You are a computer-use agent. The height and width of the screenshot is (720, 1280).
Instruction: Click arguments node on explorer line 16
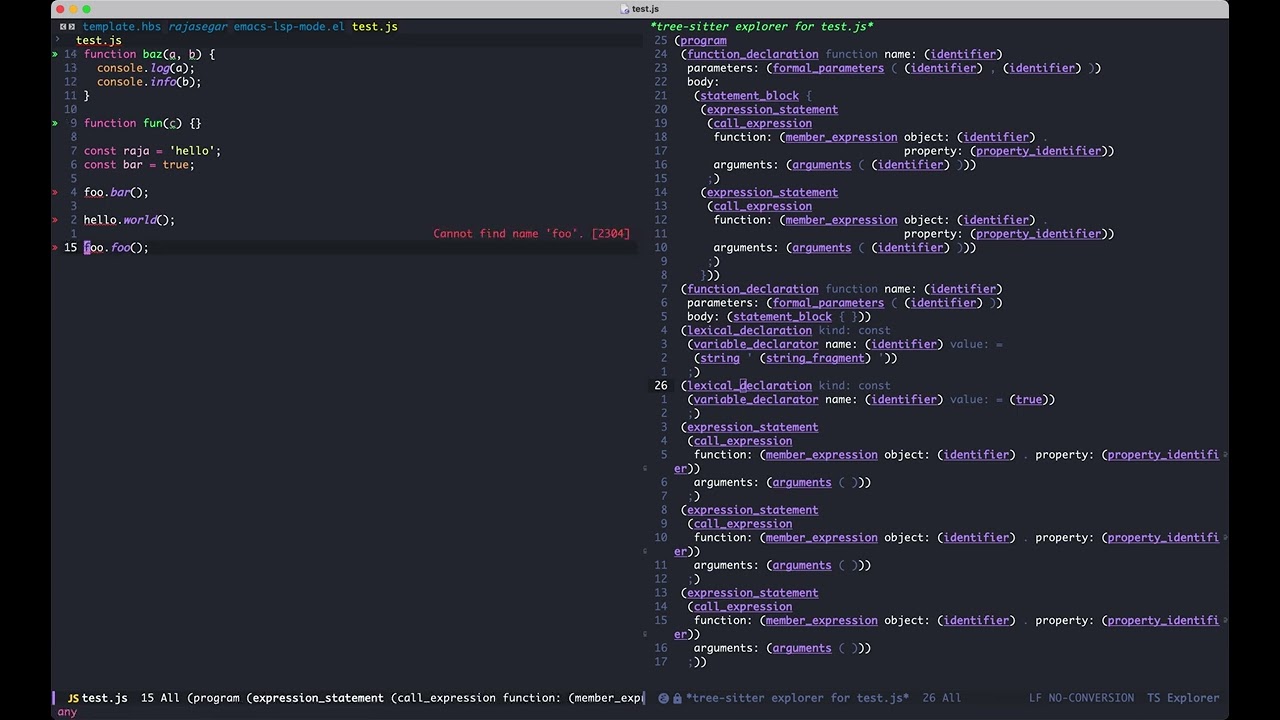pyautogui.click(x=821, y=165)
